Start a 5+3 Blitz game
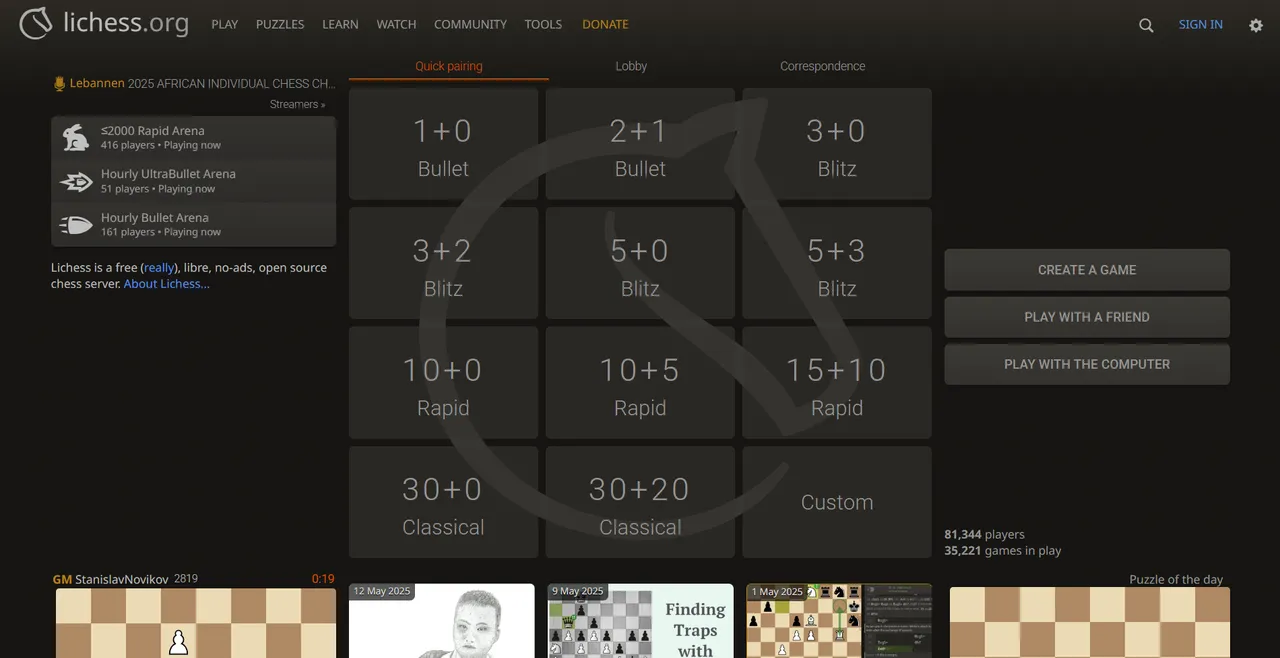1280x658 pixels. pos(837,263)
